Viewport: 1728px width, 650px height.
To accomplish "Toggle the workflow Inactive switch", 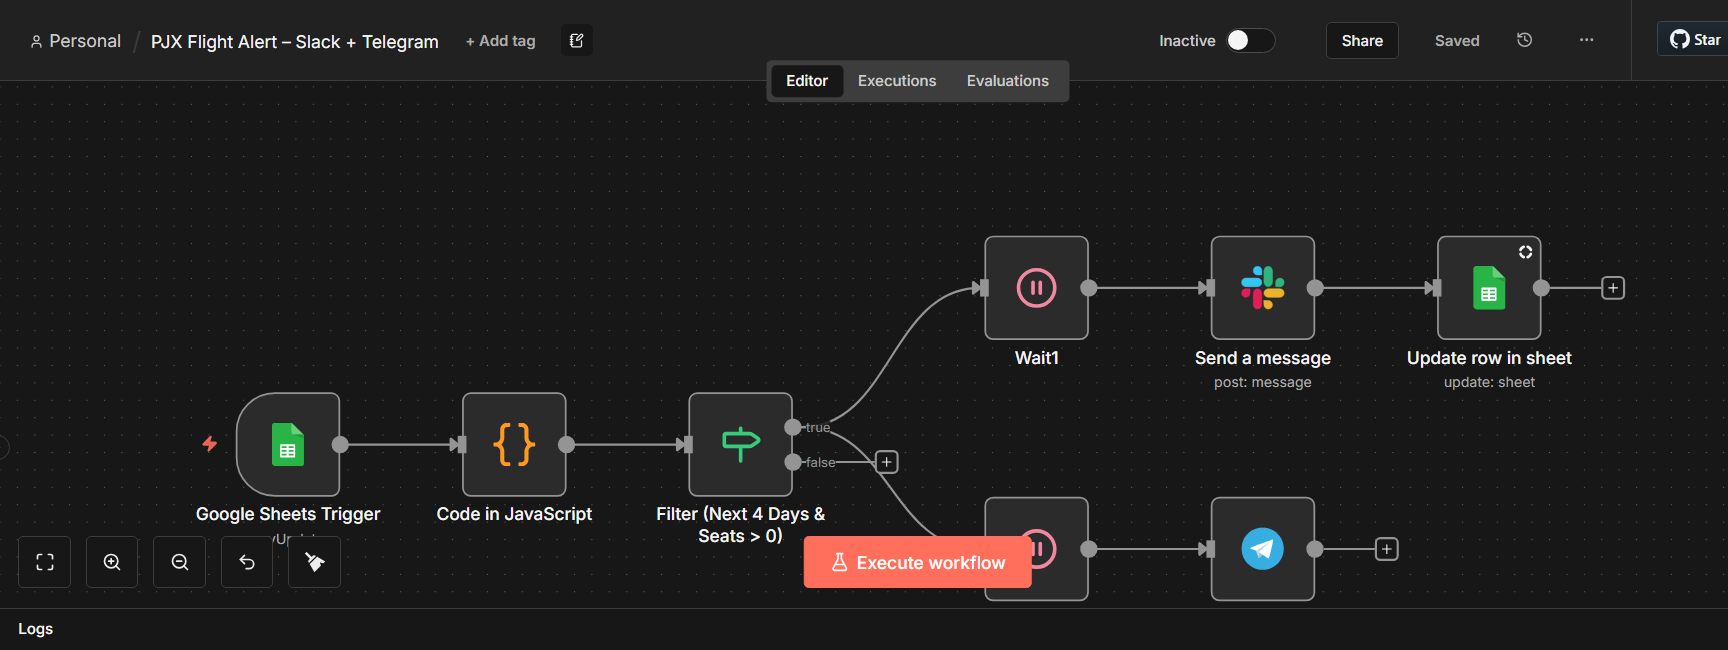I will 1250,40.
